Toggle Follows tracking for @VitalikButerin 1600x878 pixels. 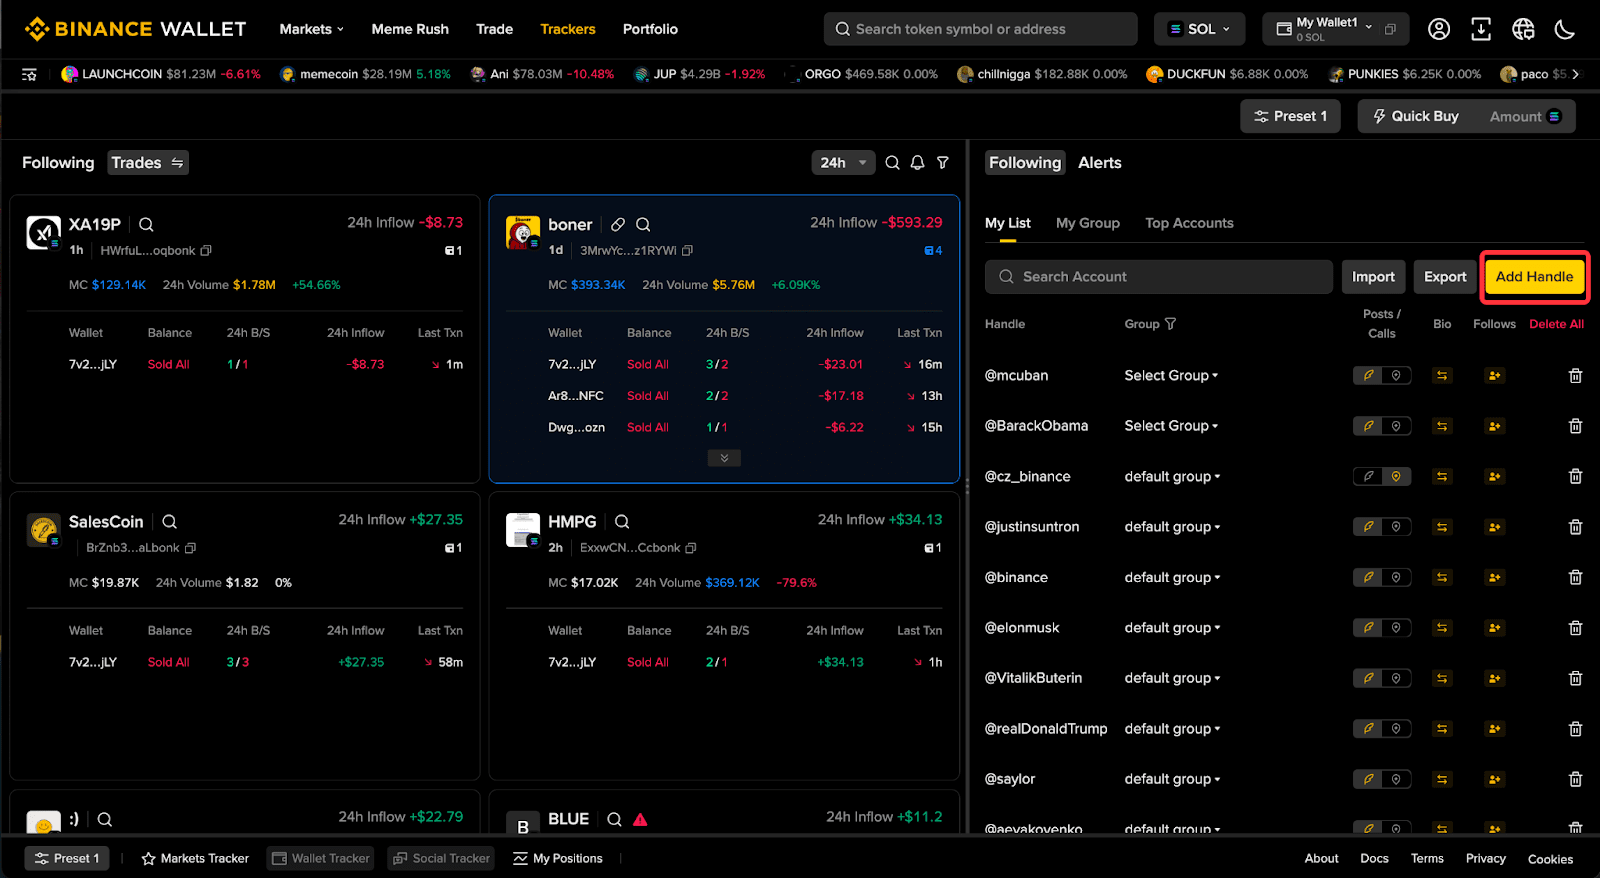1494,678
